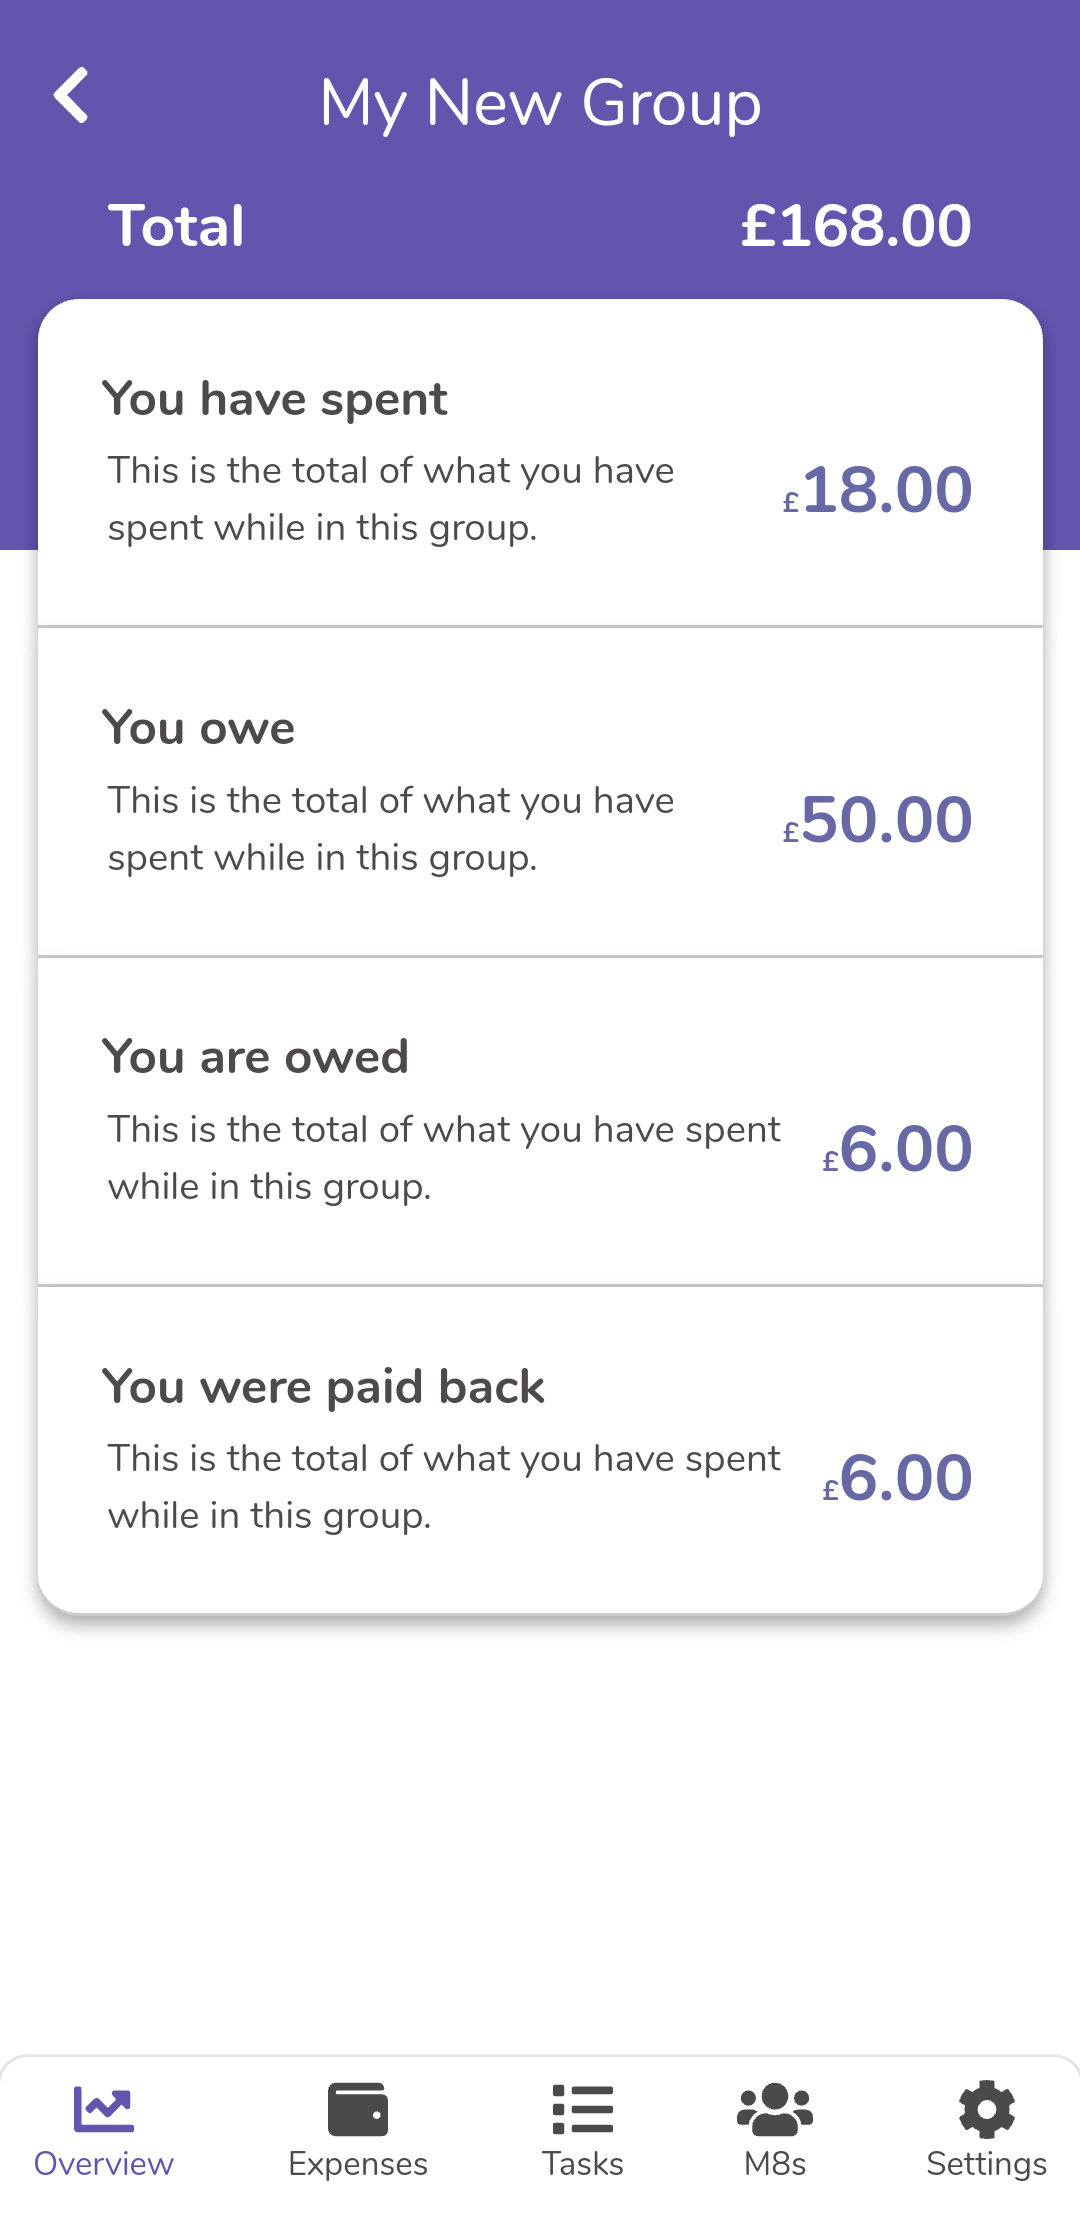Go to Settings tab label
The image size is (1080, 2220).
click(x=986, y=2164)
